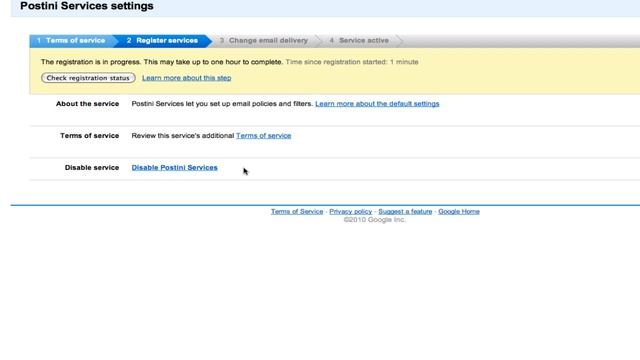The height and width of the screenshot is (360, 640).
Task: Open Learn more about this step link
Action: click(x=187, y=78)
